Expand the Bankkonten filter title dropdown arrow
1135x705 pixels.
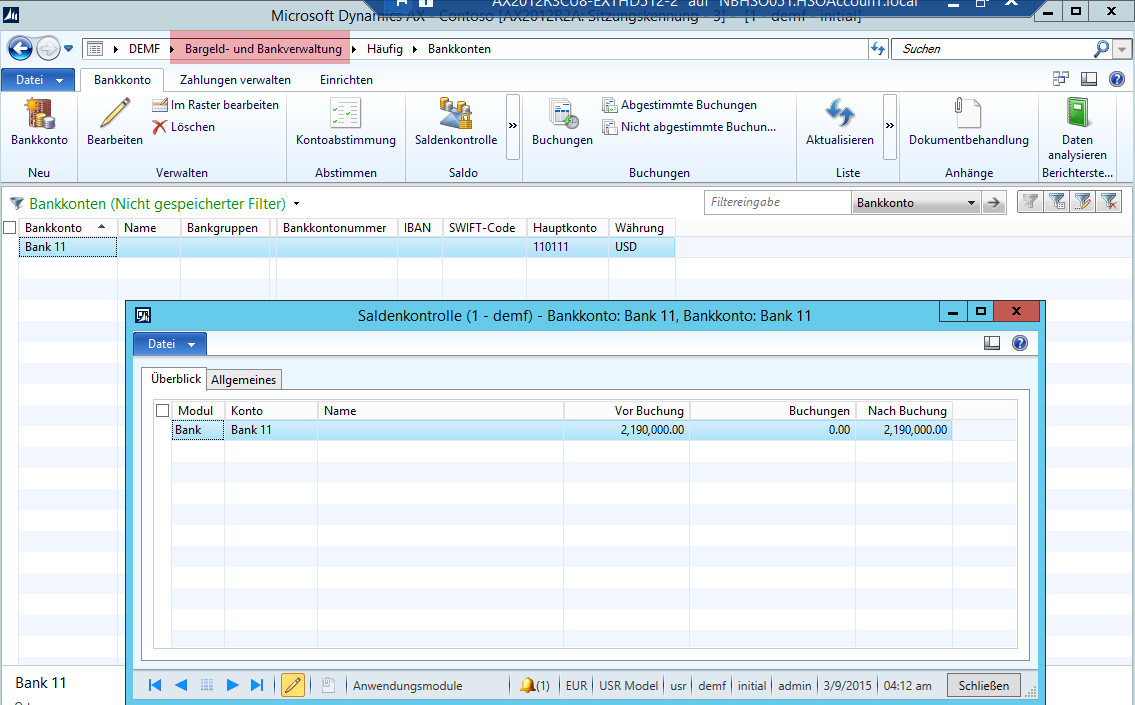pos(297,204)
